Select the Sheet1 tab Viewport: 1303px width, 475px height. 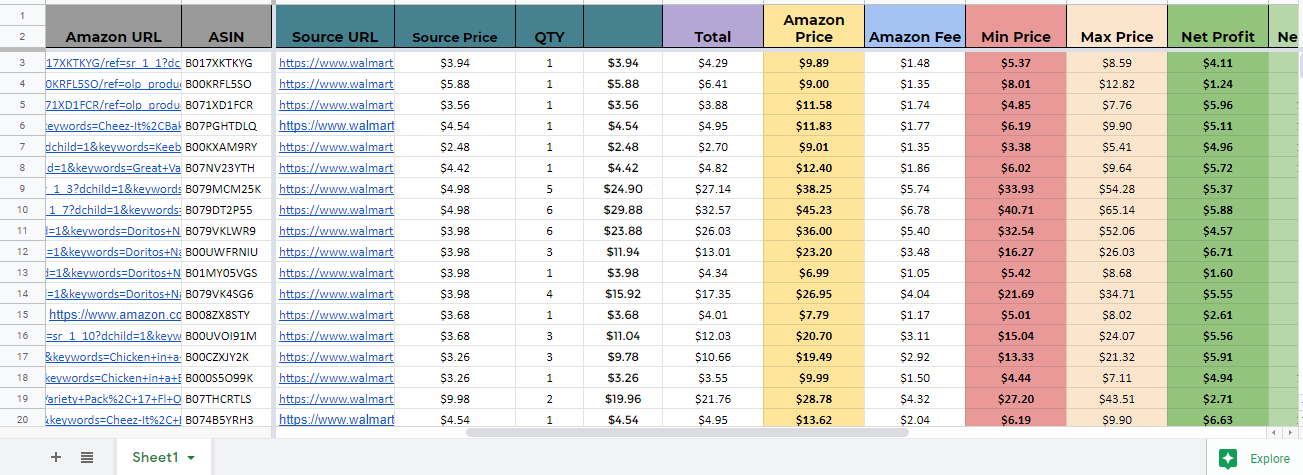(x=155, y=457)
